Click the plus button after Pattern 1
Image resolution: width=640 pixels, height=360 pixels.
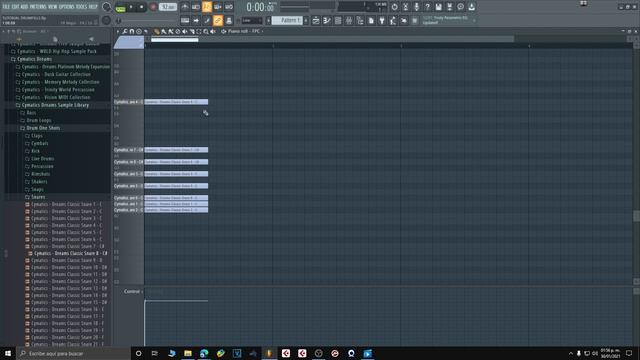(306, 20)
